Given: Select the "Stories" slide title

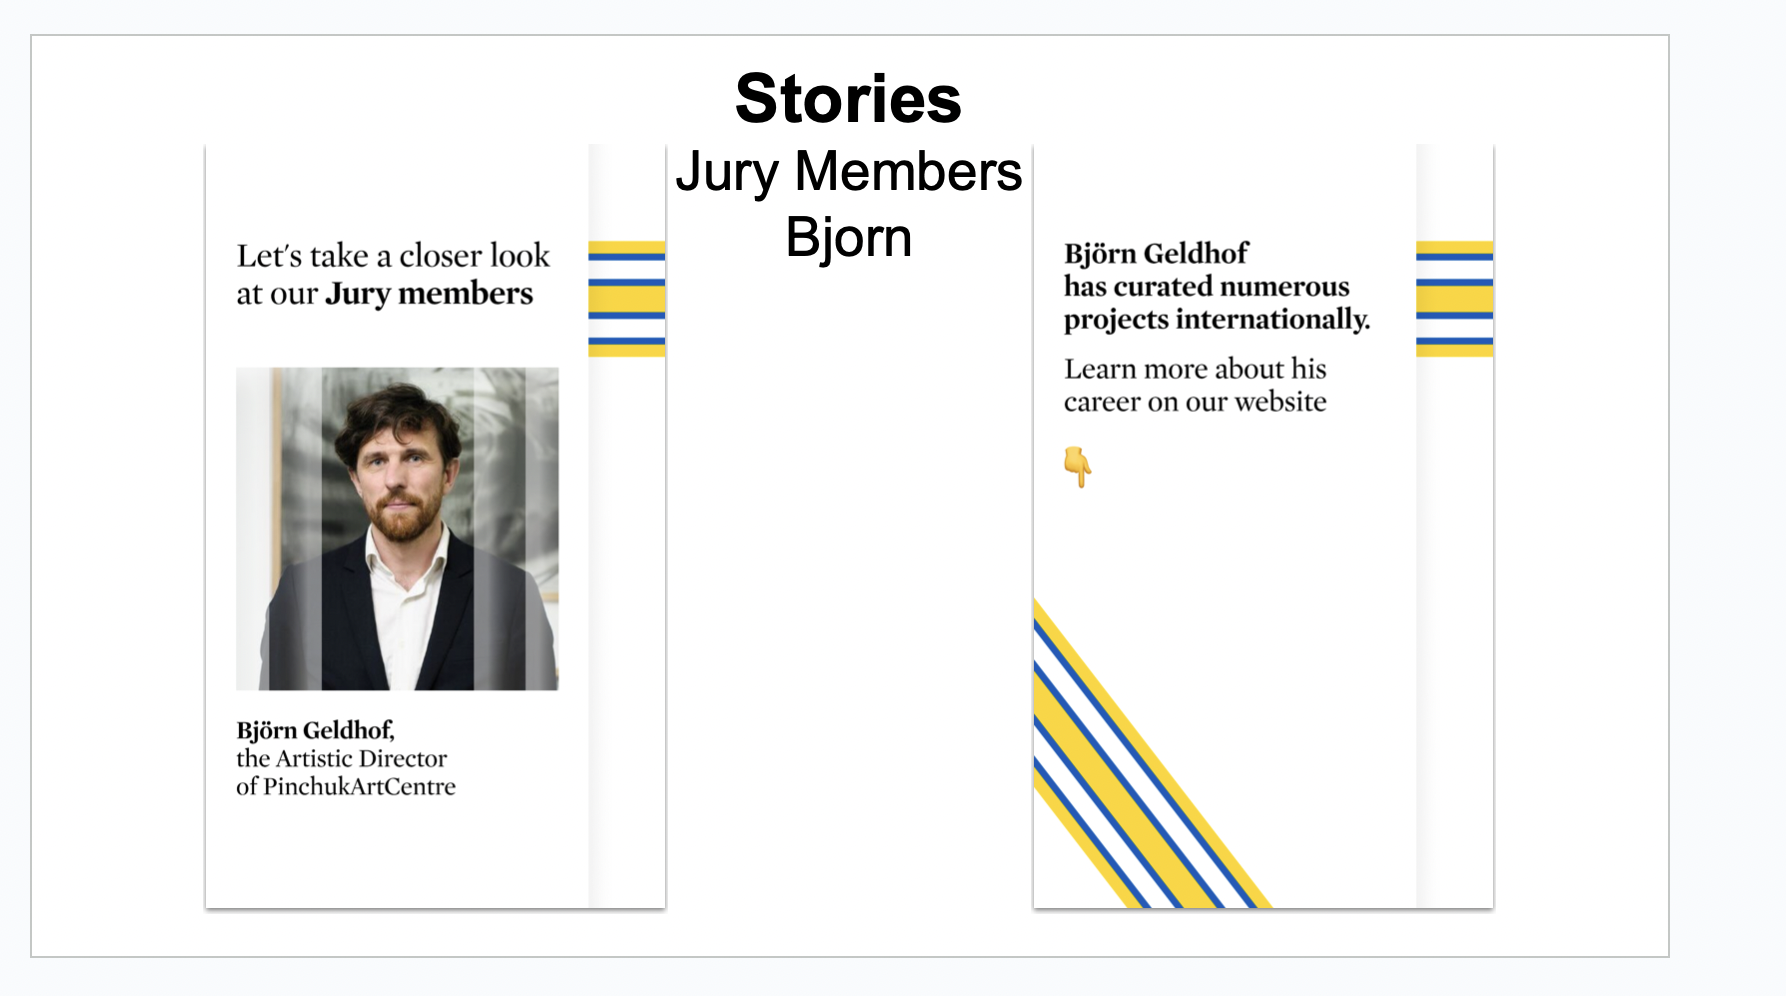Looking at the screenshot, I should (848, 99).
